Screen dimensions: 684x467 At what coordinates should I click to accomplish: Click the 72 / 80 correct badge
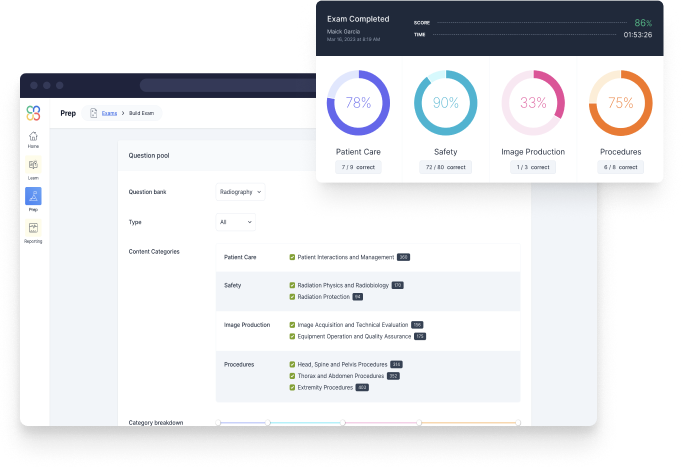pos(445,167)
